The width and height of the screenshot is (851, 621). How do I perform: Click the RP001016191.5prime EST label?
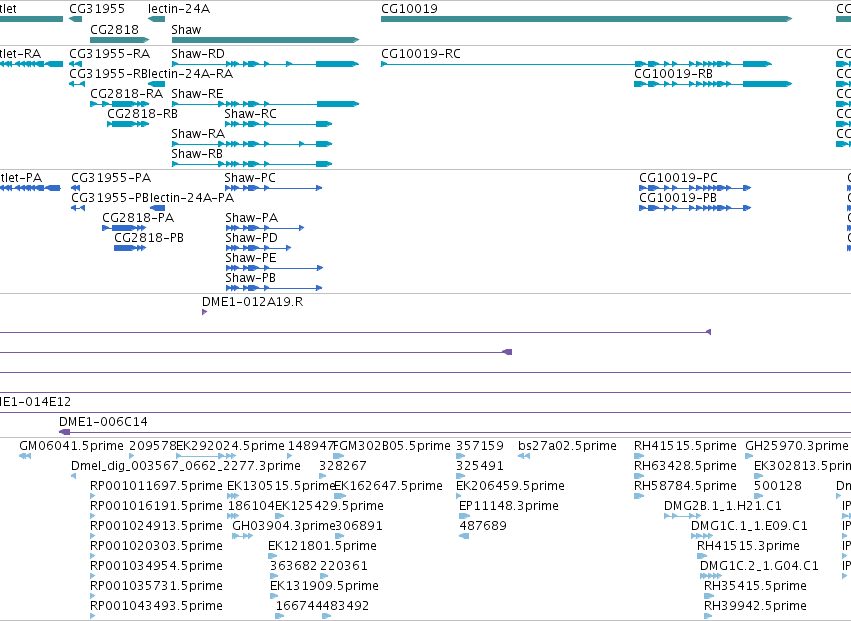pyautogui.click(x=156, y=506)
